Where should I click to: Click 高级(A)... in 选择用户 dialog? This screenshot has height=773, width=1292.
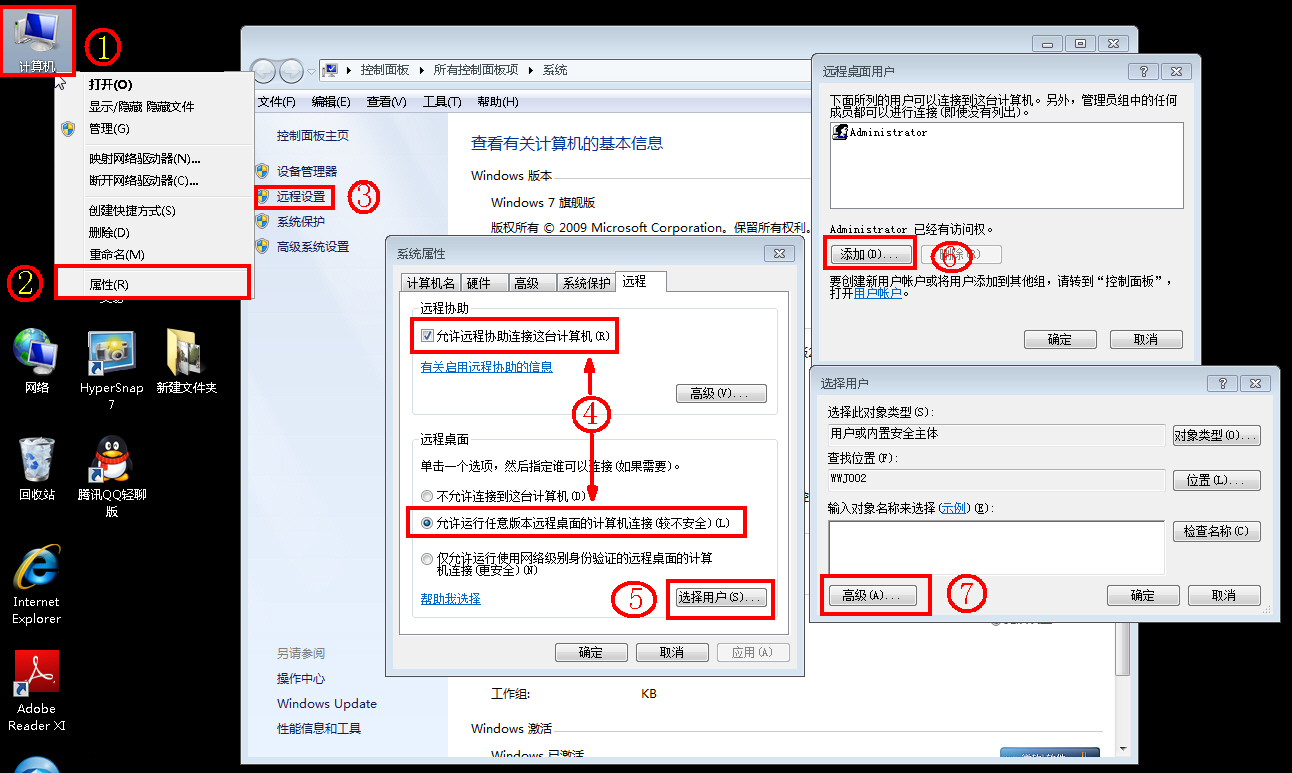point(871,595)
